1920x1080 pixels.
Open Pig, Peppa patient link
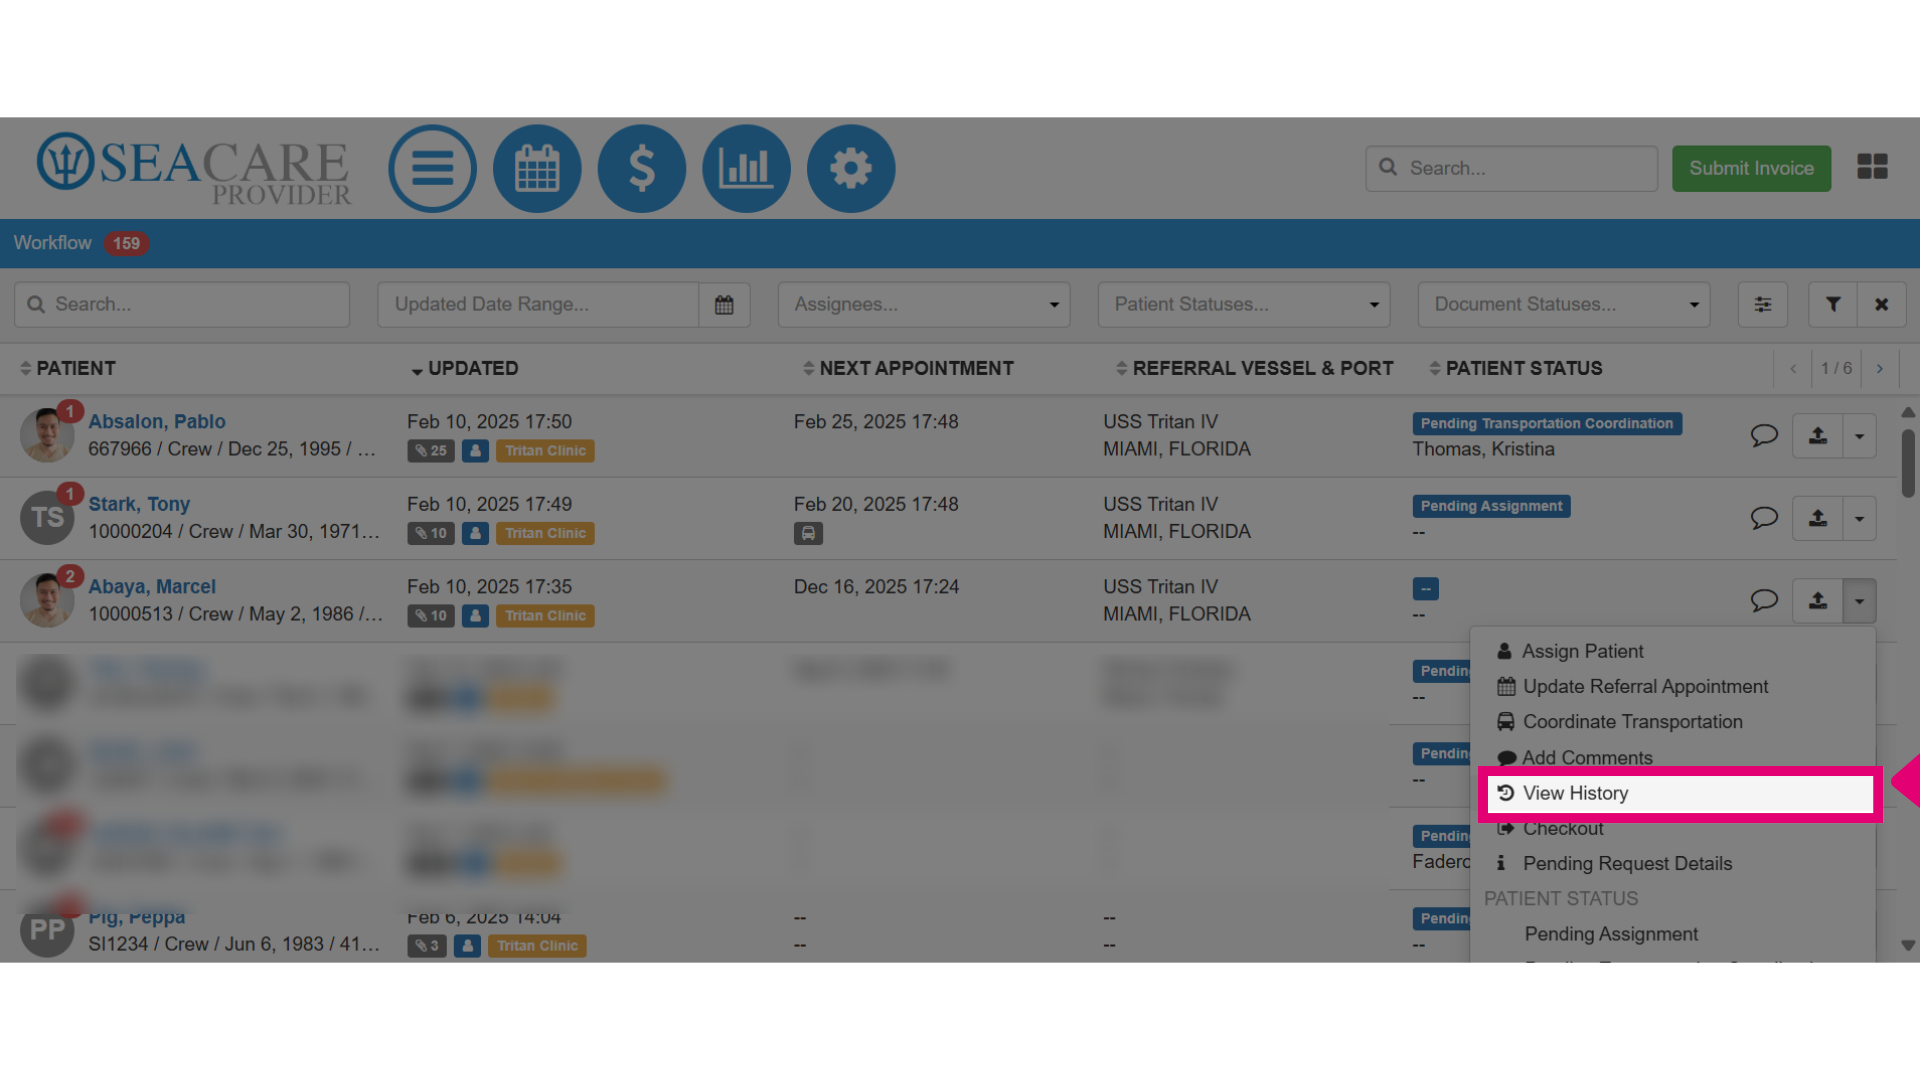coord(137,917)
